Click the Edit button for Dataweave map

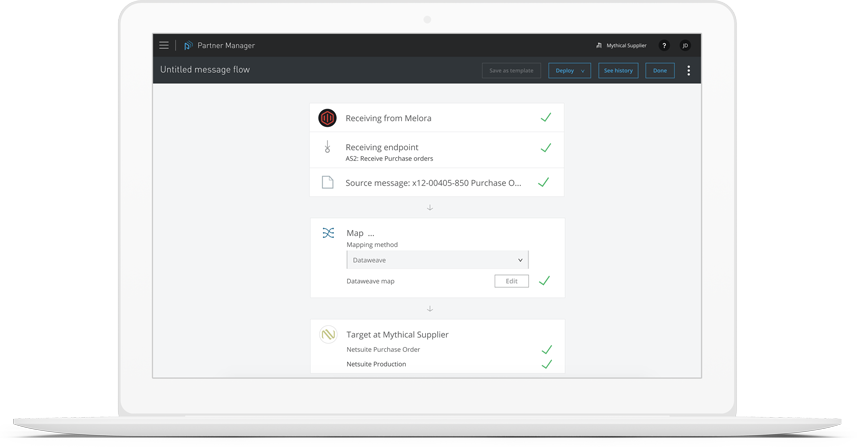point(512,281)
